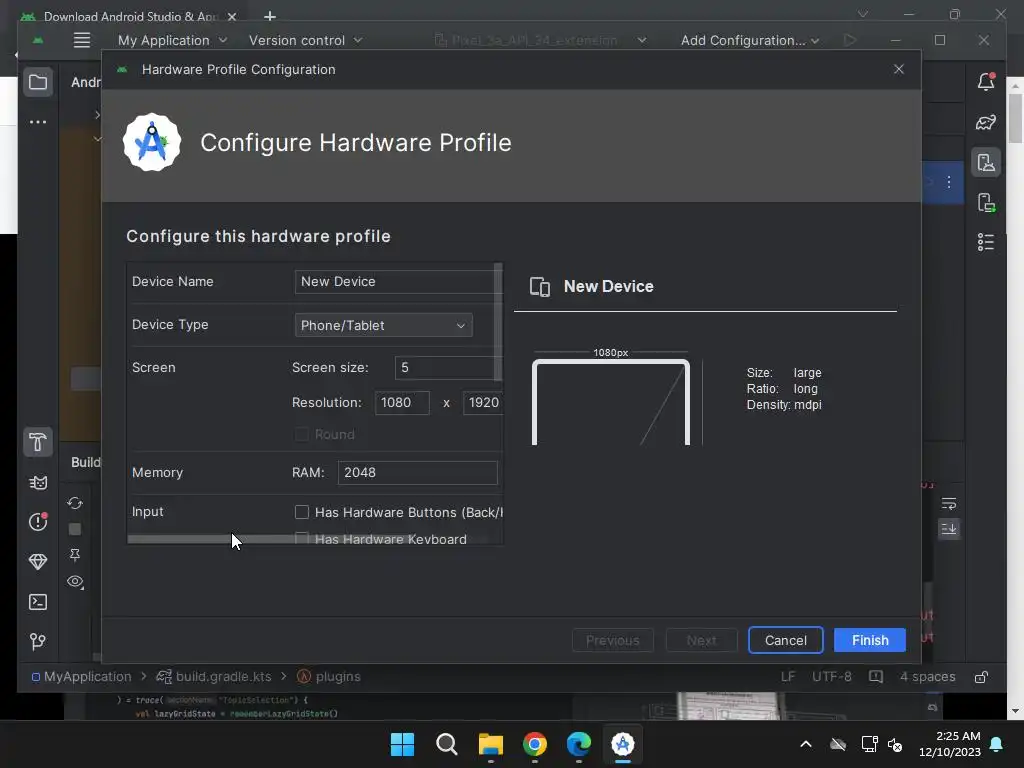Open the structure list icon in right sidebar
Screen dimensions: 1024x768
(x=986, y=242)
